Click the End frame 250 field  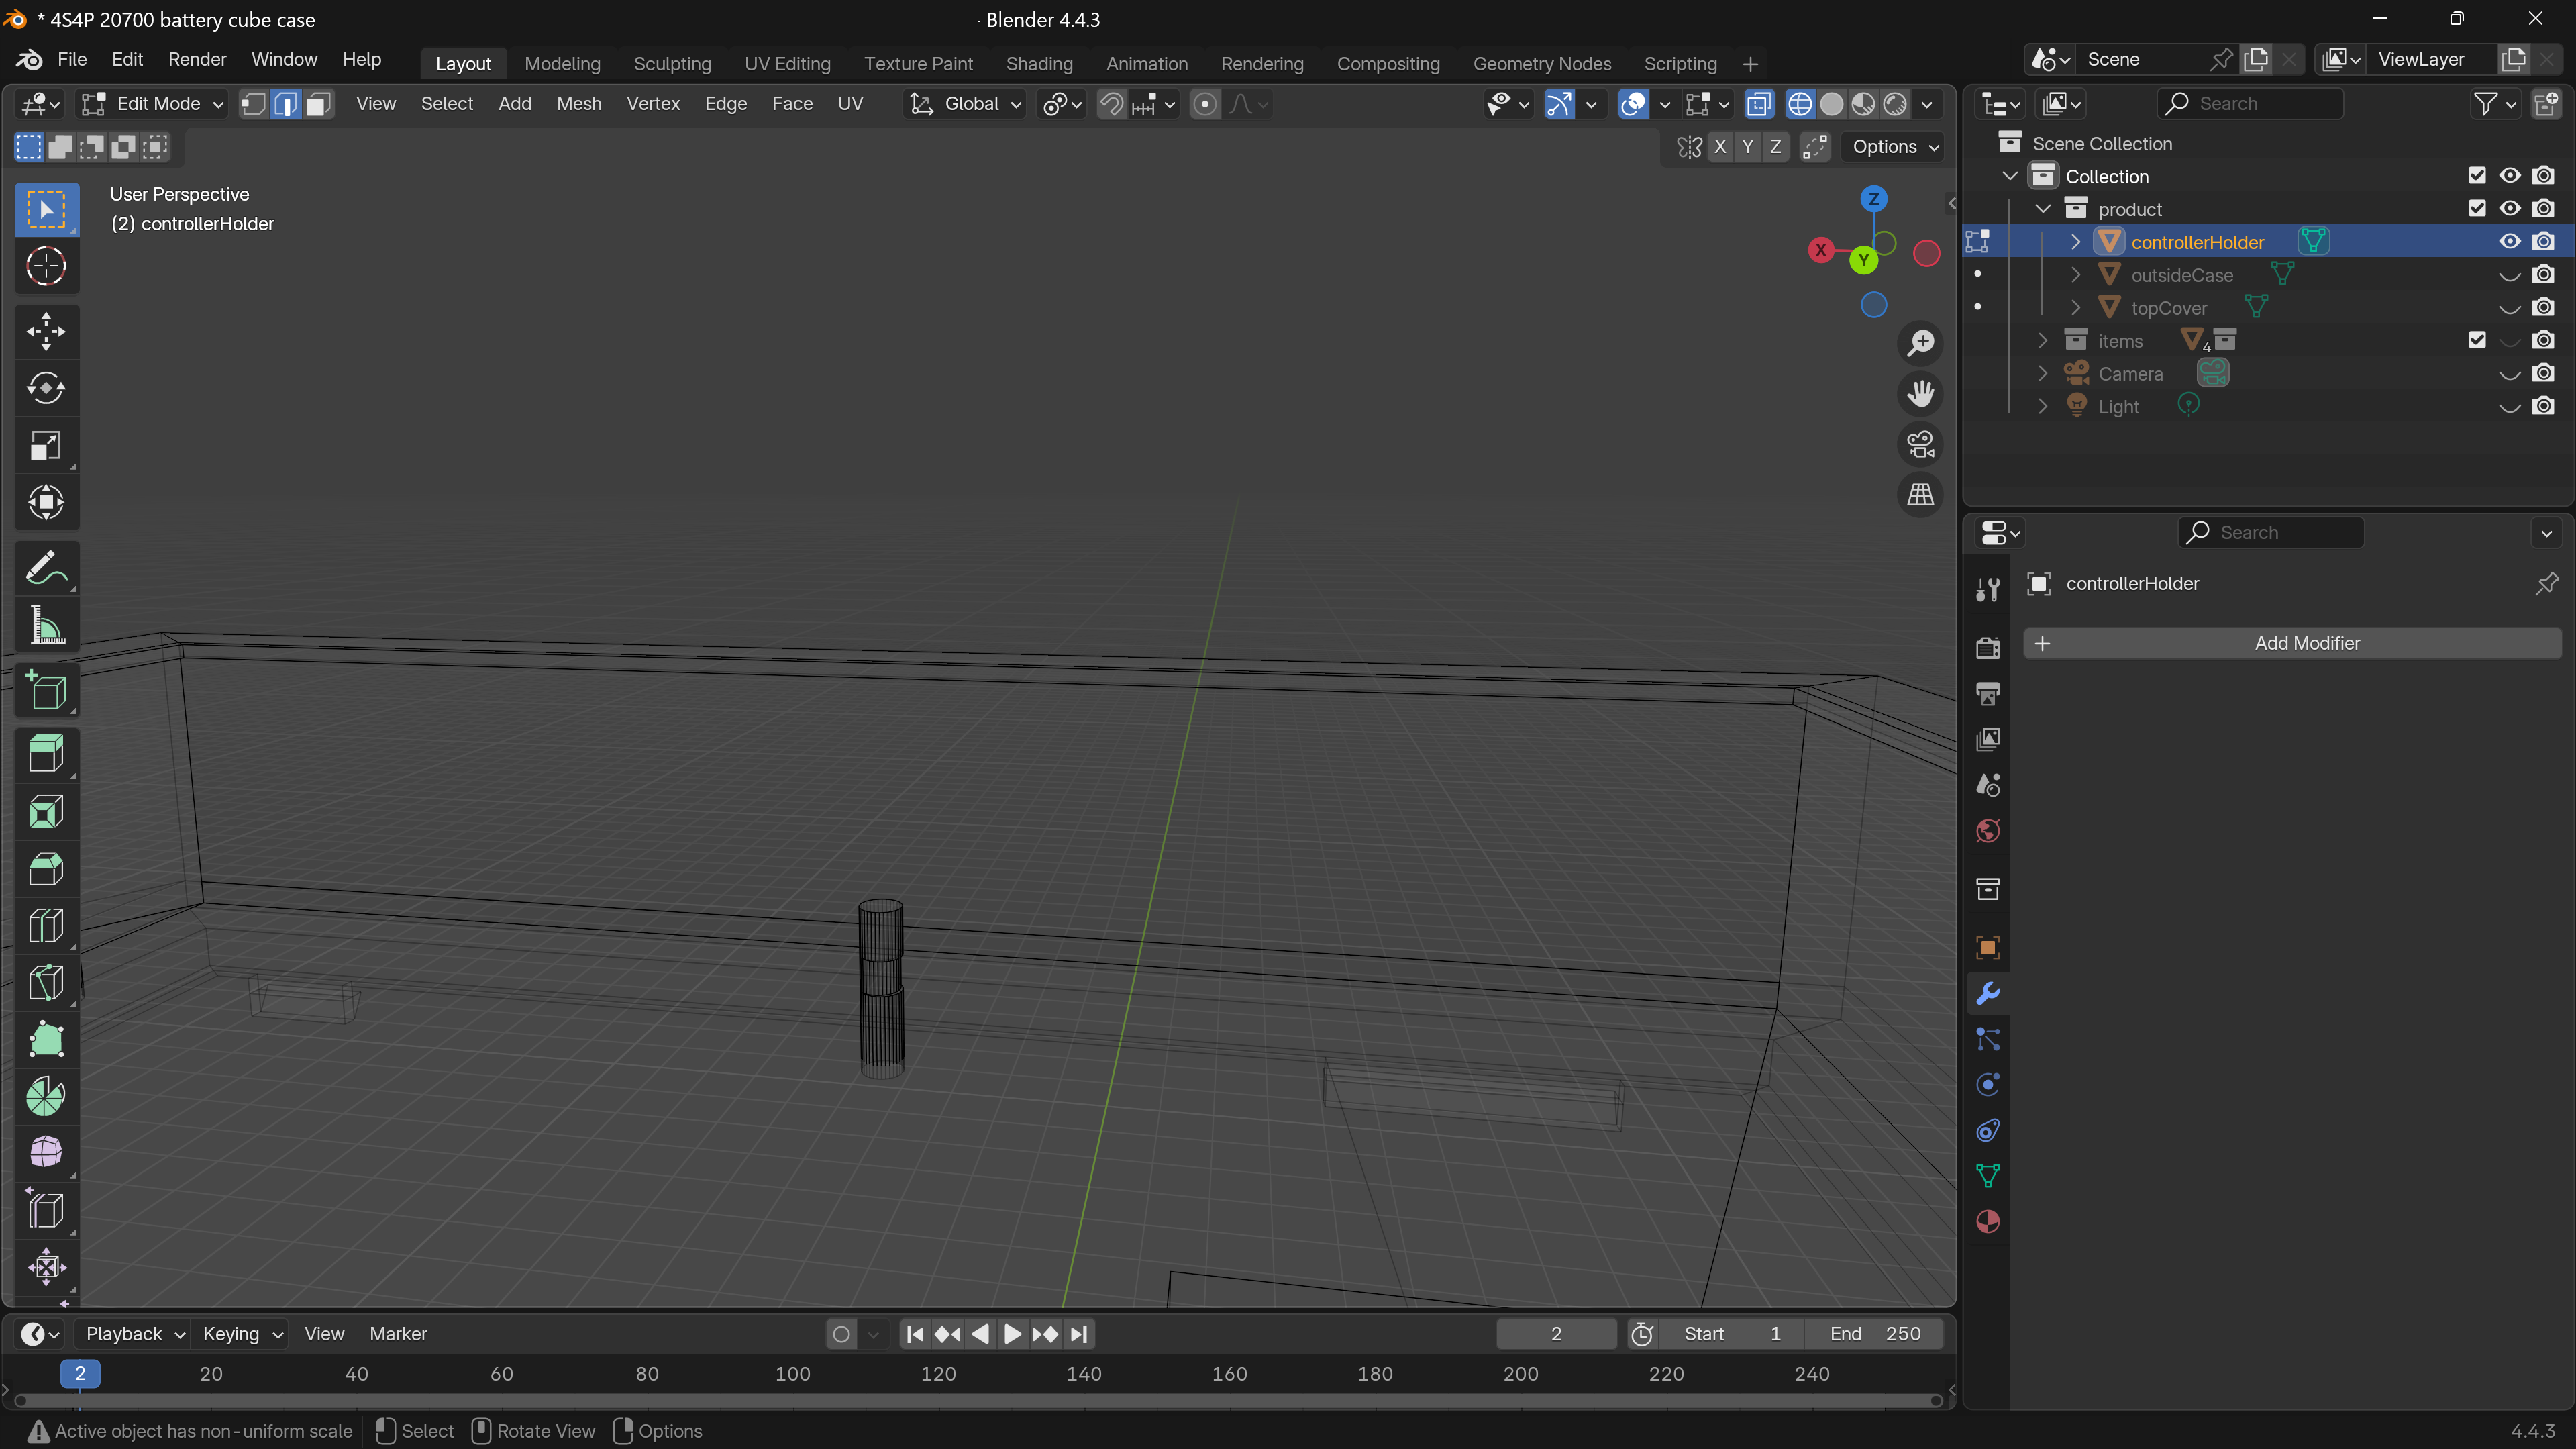(1875, 1333)
